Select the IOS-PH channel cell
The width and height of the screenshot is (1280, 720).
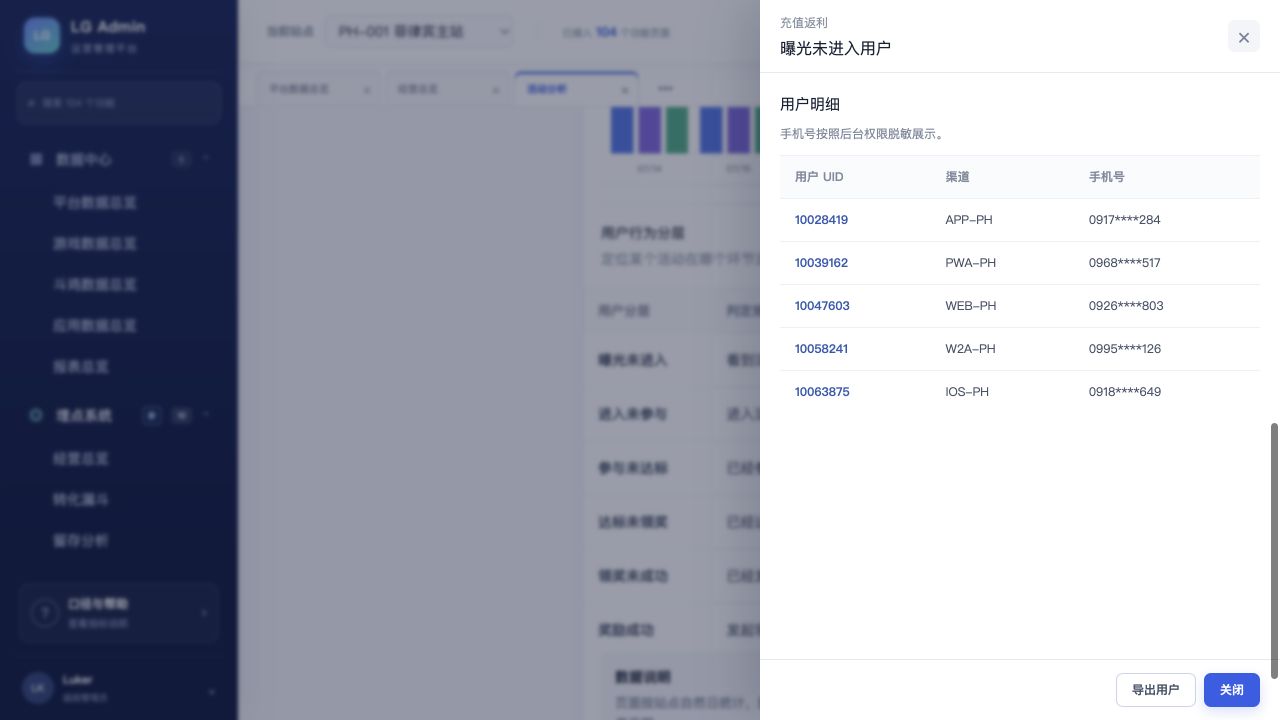tap(967, 392)
